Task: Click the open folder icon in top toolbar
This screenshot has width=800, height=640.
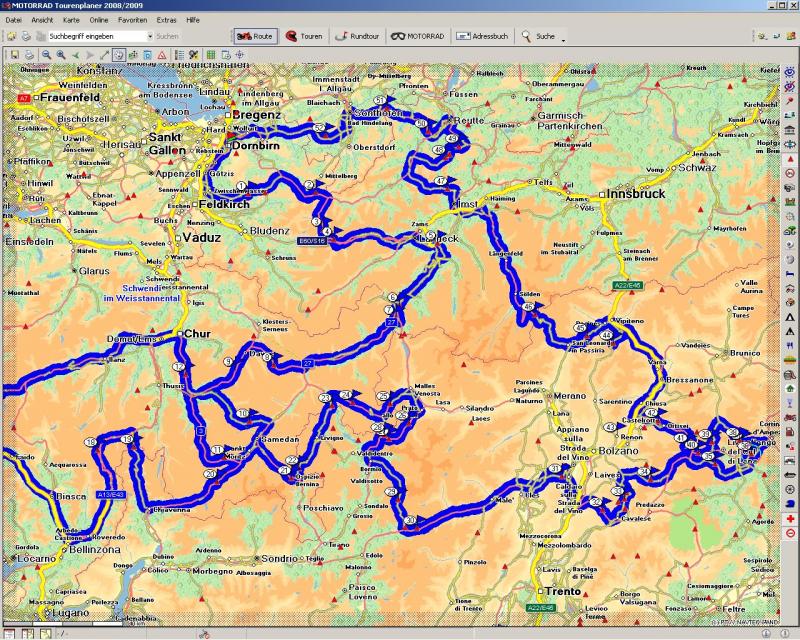Action: click(x=11, y=36)
